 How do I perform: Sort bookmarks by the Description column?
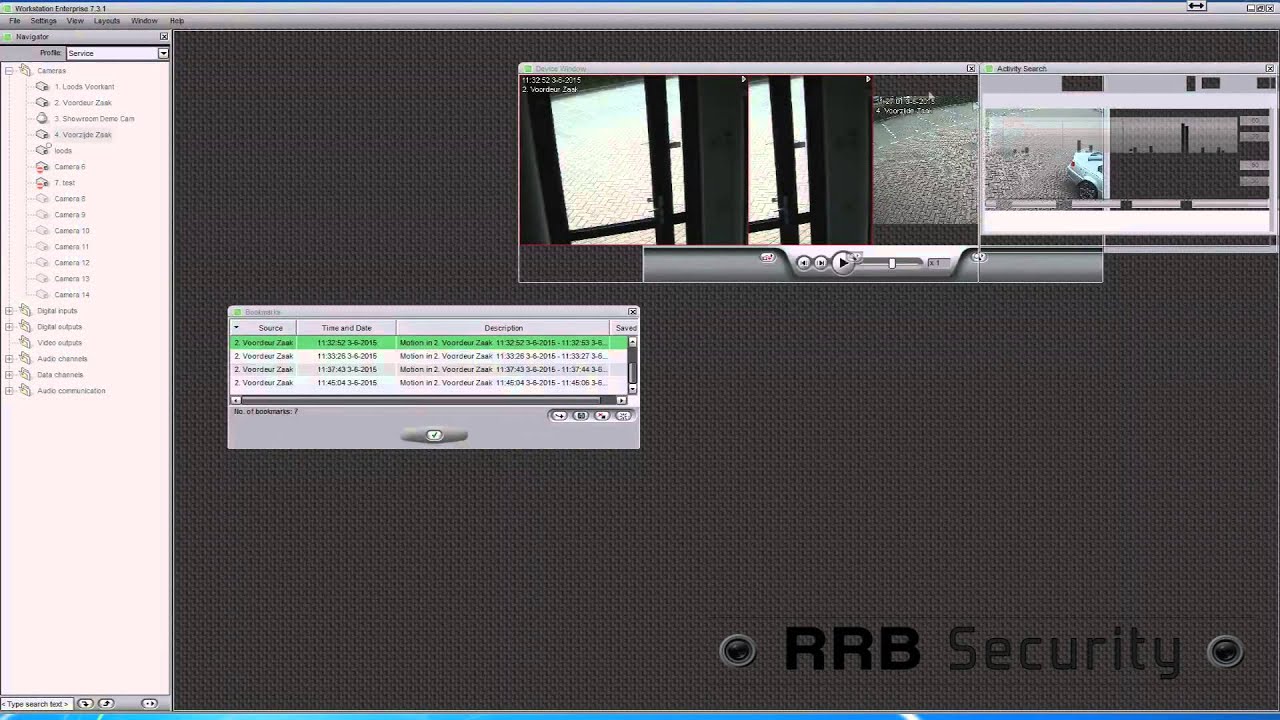pyautogui.click(x=503, y=328)
